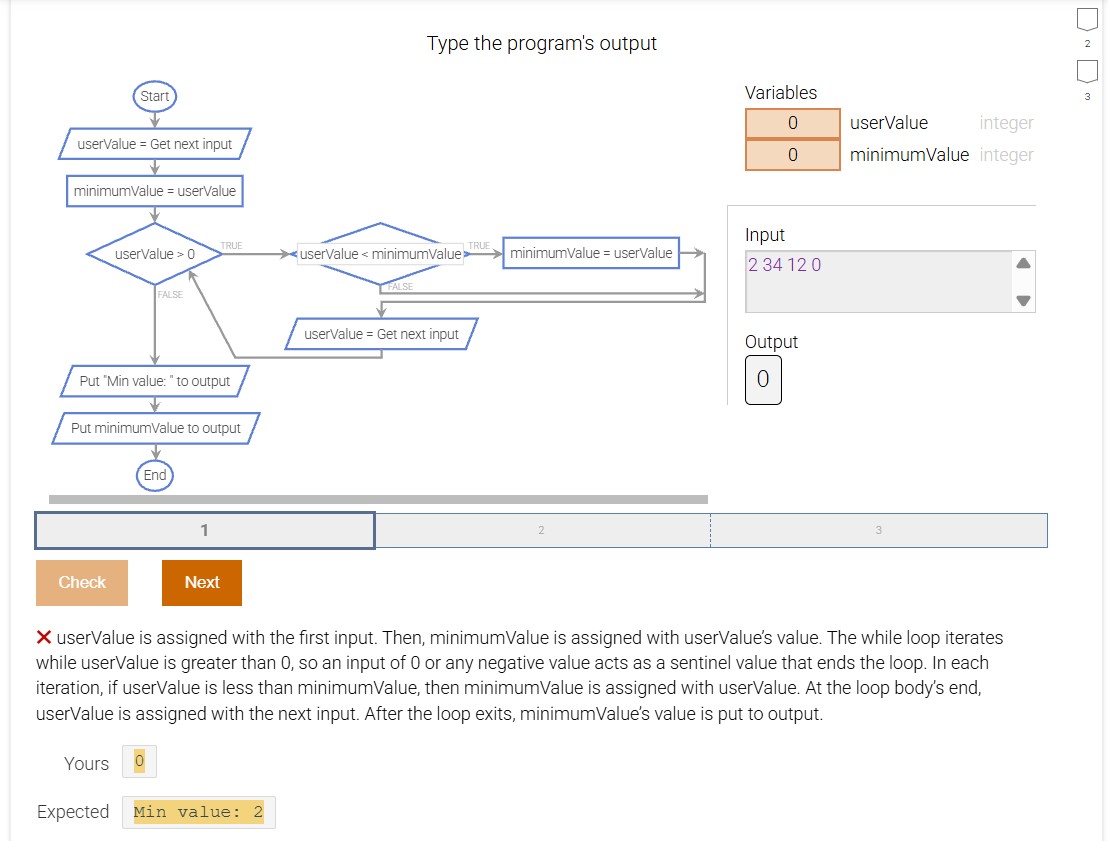Click the 'minimumValue' variable name label
This screenshot has height=841, width=1108.
tap(909, 155)
